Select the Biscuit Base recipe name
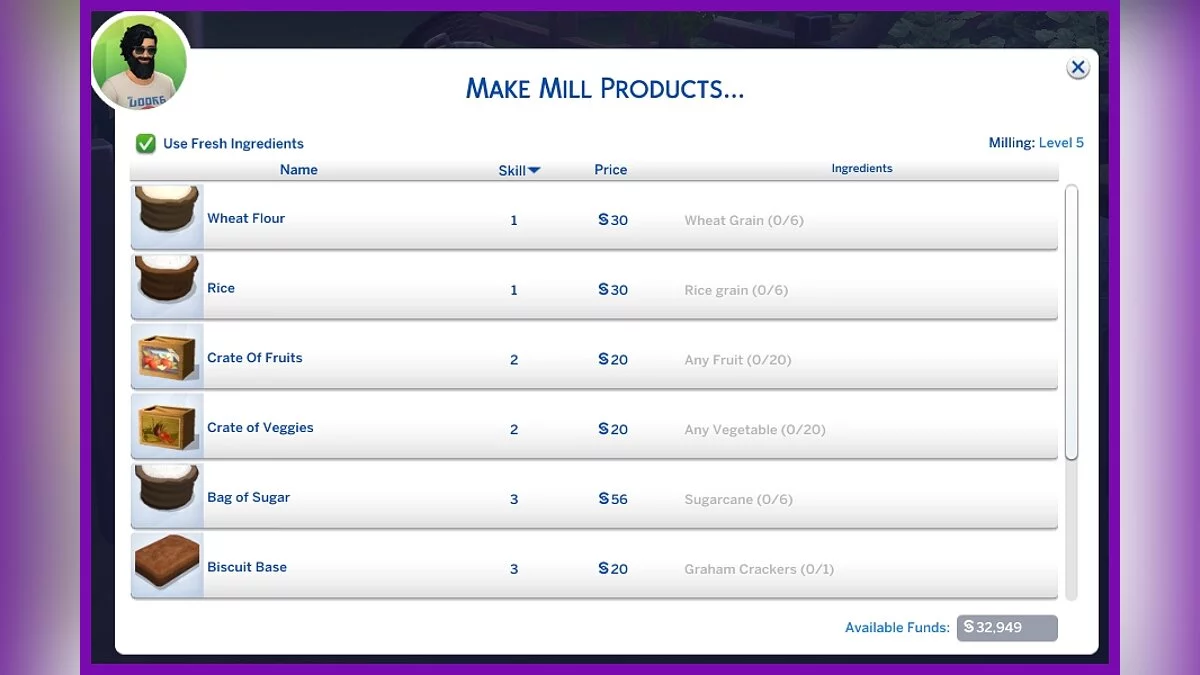Screen dimensions: 1200x675 pos(247,567)
